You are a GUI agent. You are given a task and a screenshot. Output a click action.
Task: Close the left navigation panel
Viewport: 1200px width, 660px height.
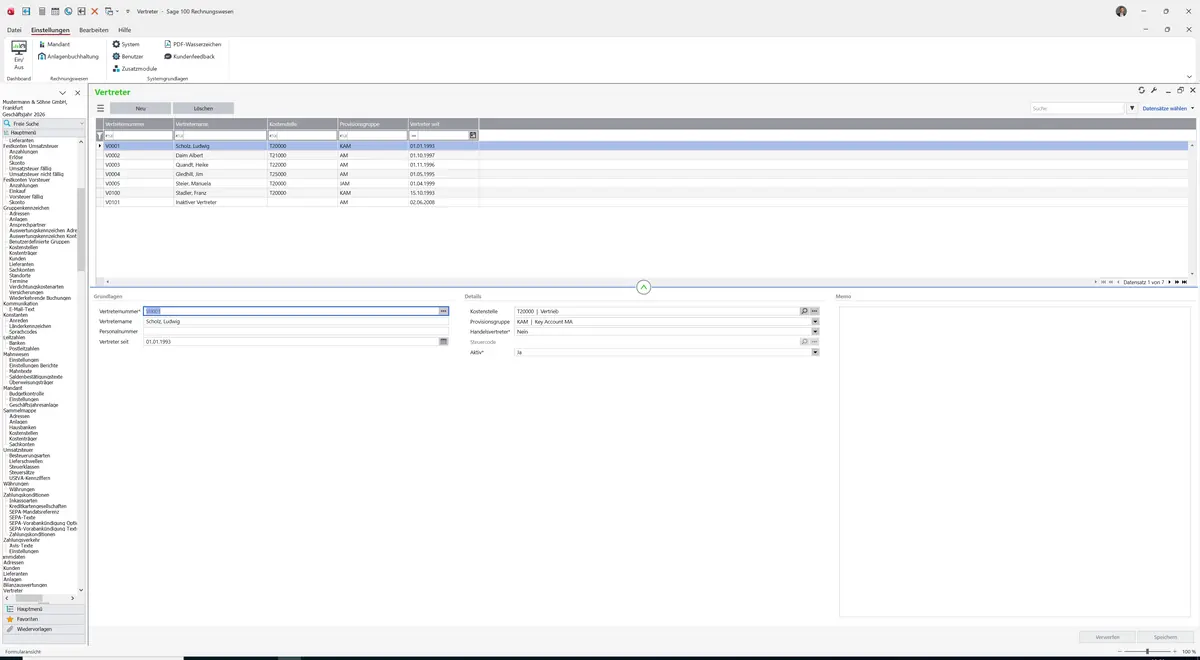pyautogui.click(x=77, y=93)
